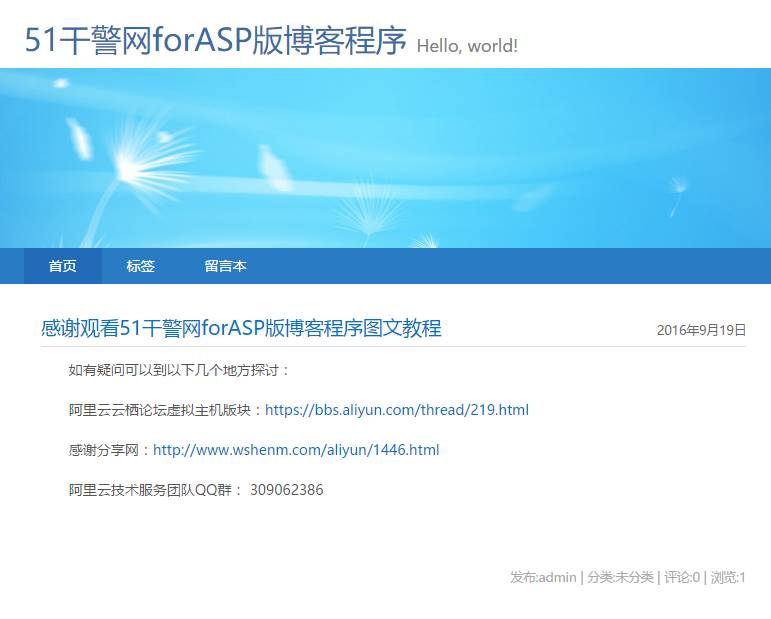
Task: Click the label 阿里云技术服务团队QQ群
Action: pos(150,490)
